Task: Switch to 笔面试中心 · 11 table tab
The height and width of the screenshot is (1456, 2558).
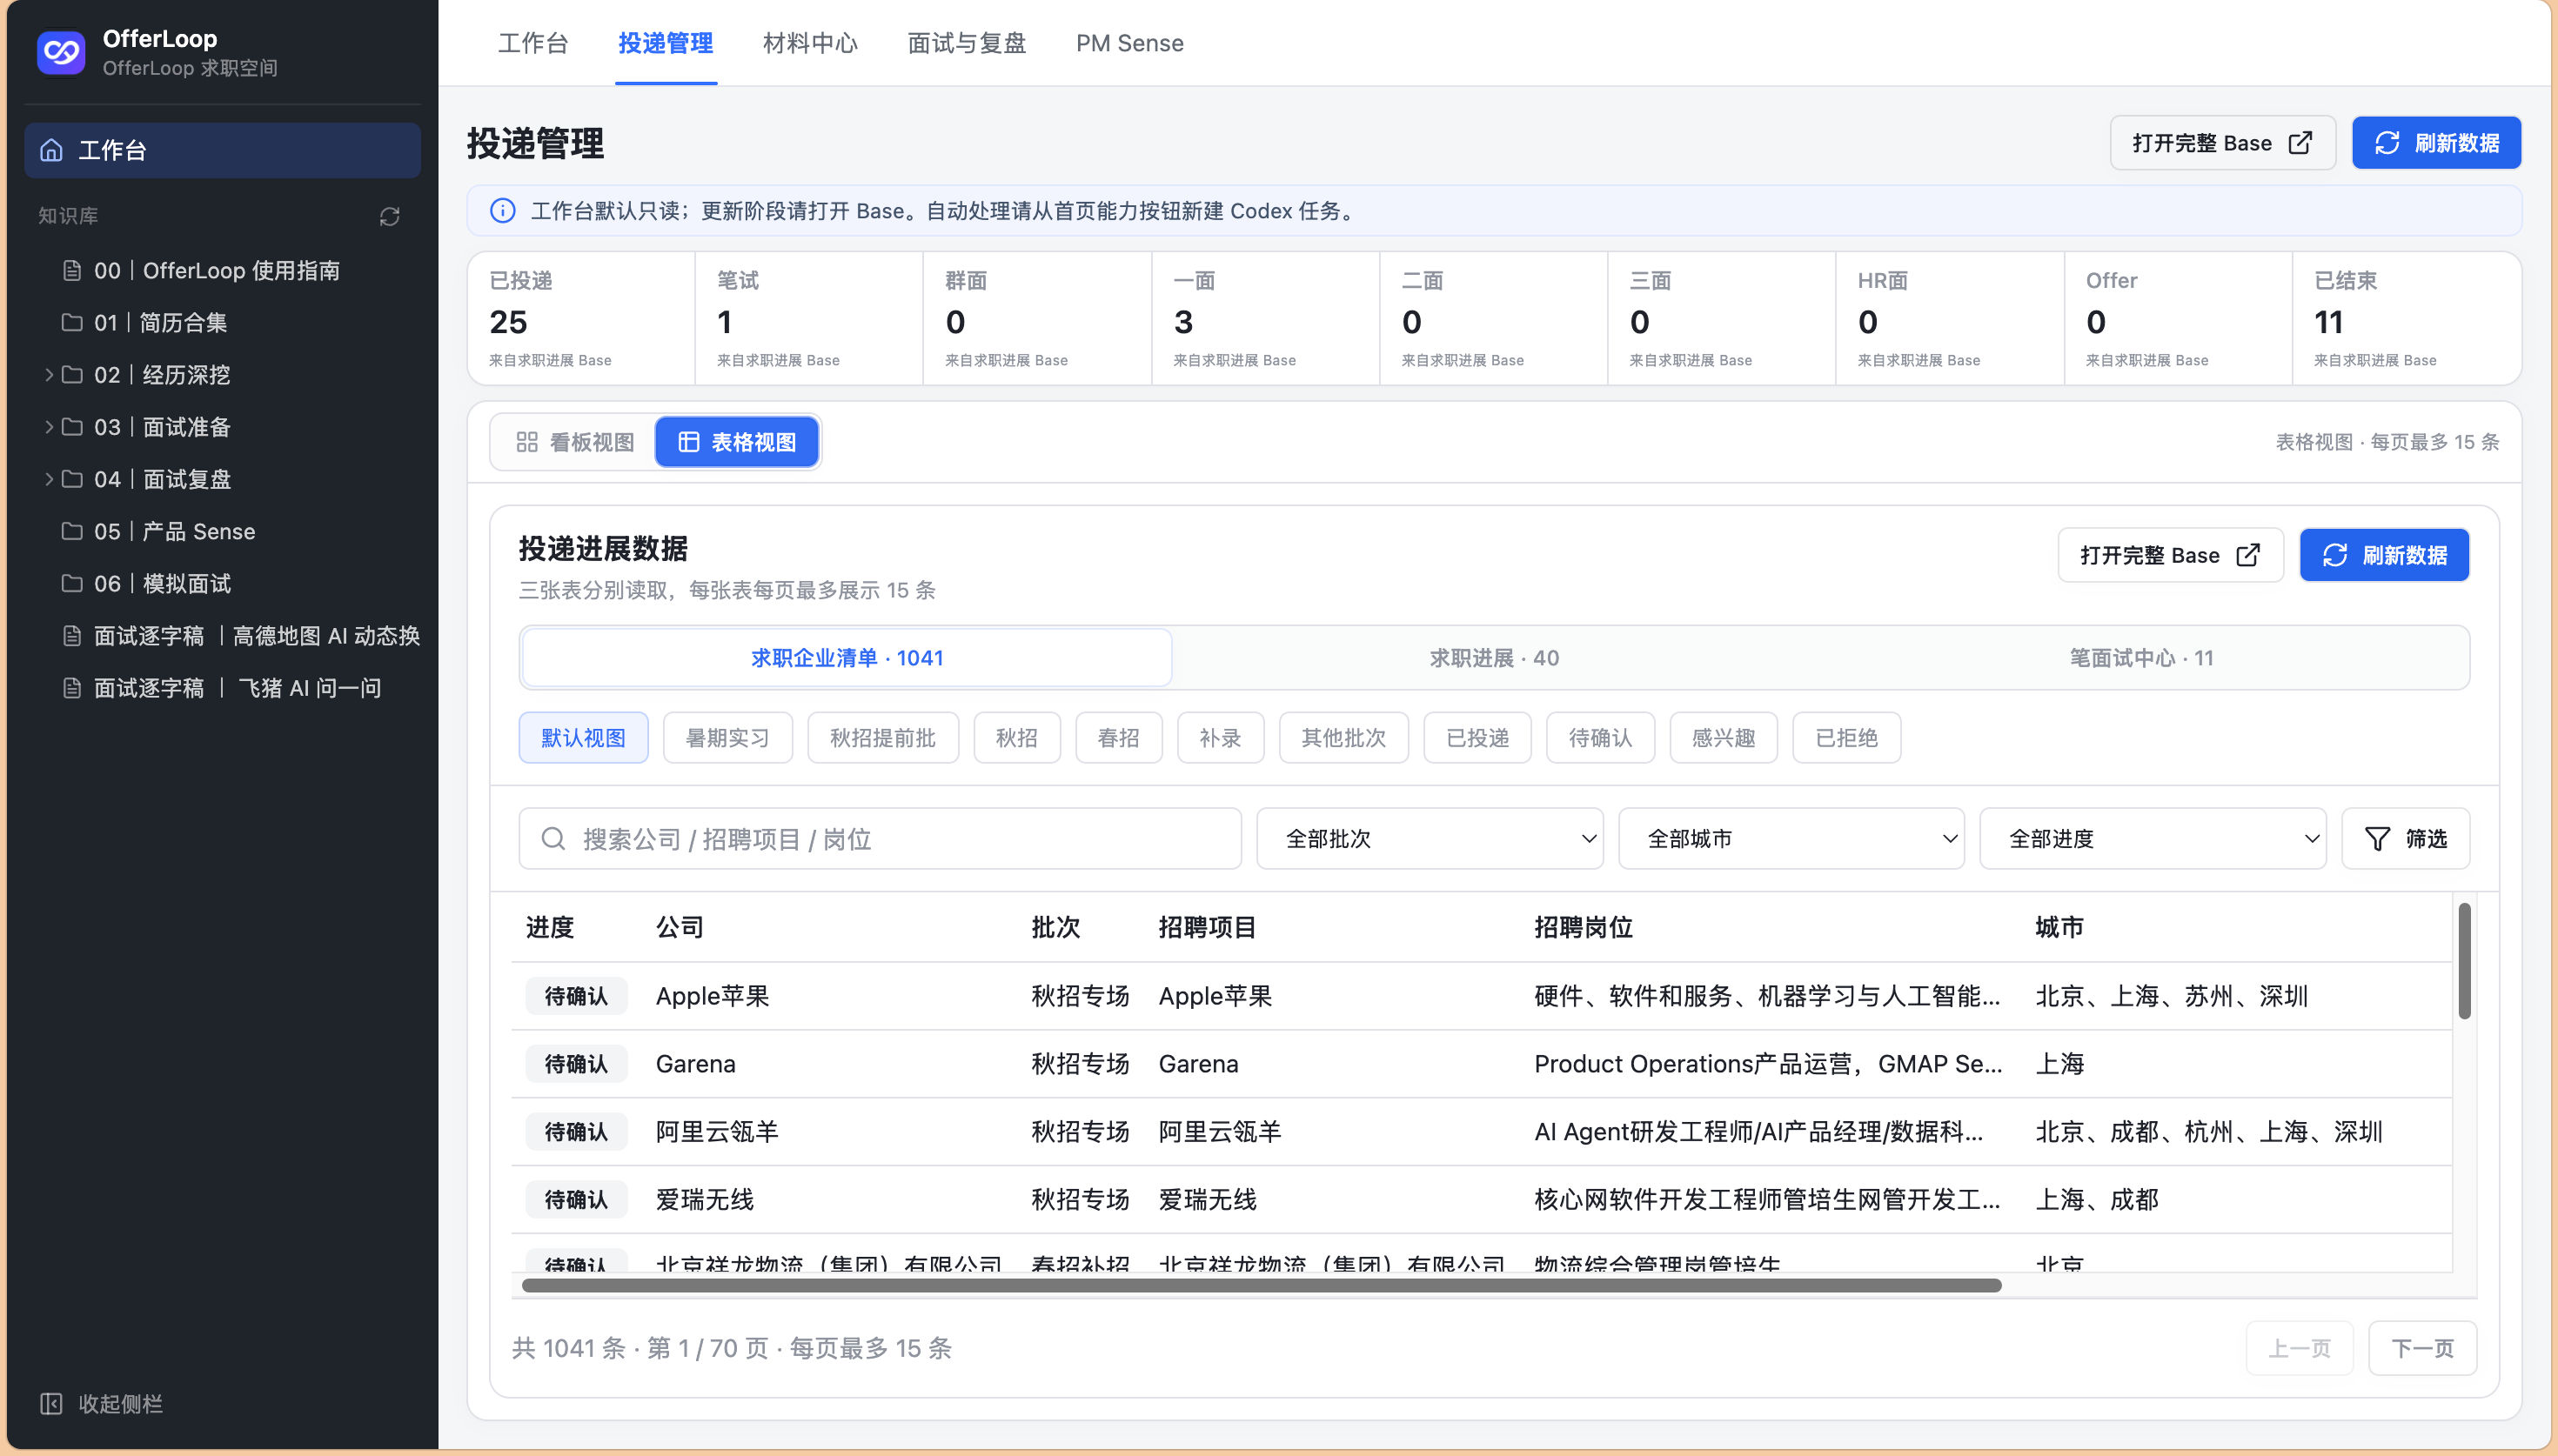Action: (2142, 658)
